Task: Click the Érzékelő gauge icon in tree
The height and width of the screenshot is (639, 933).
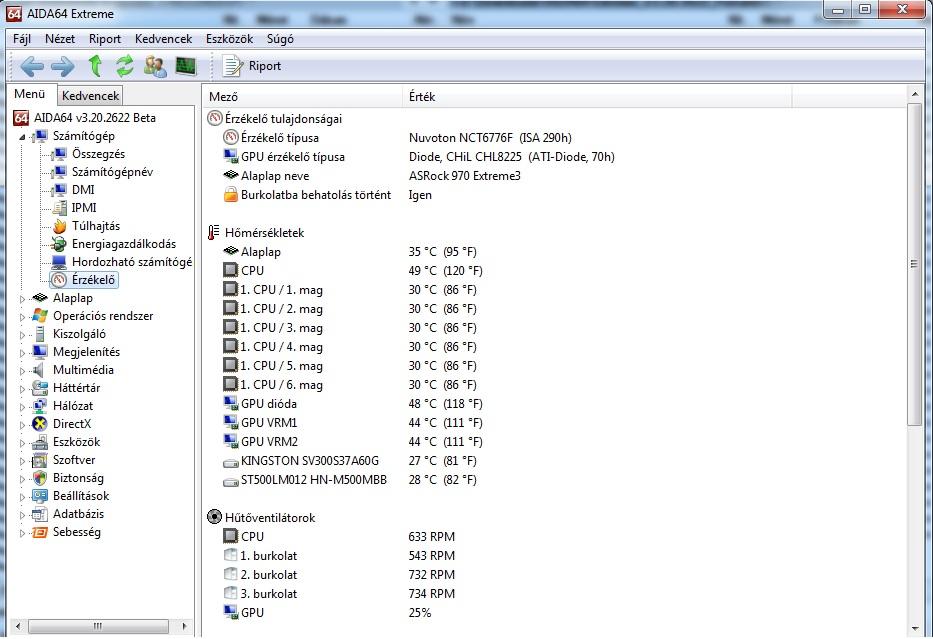Action: coord(59,280)
